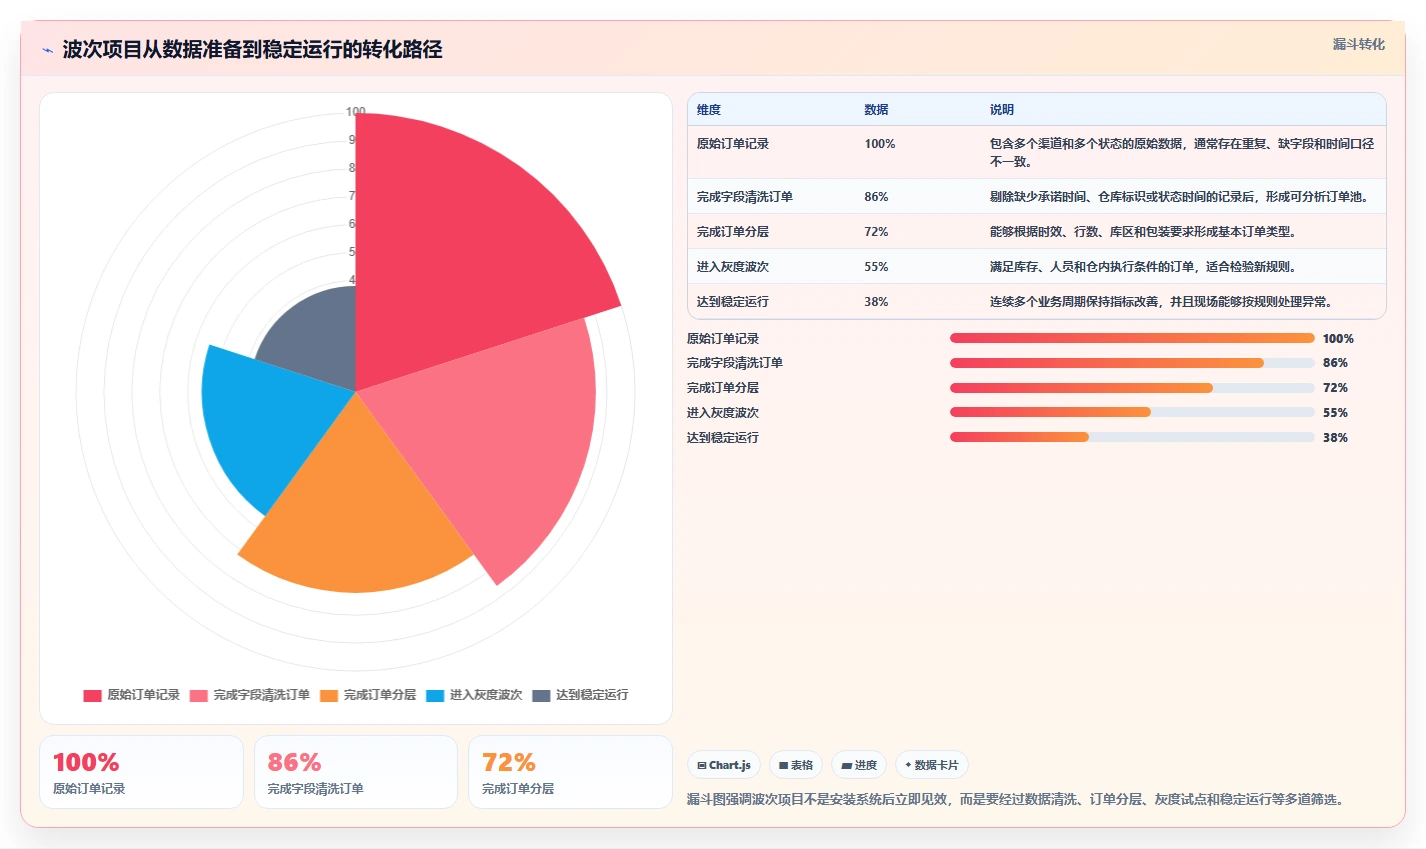The height and width of the screenshot is (849, 1426).
Task: Click the 数据卡片 chip
Action: (932, 765)
